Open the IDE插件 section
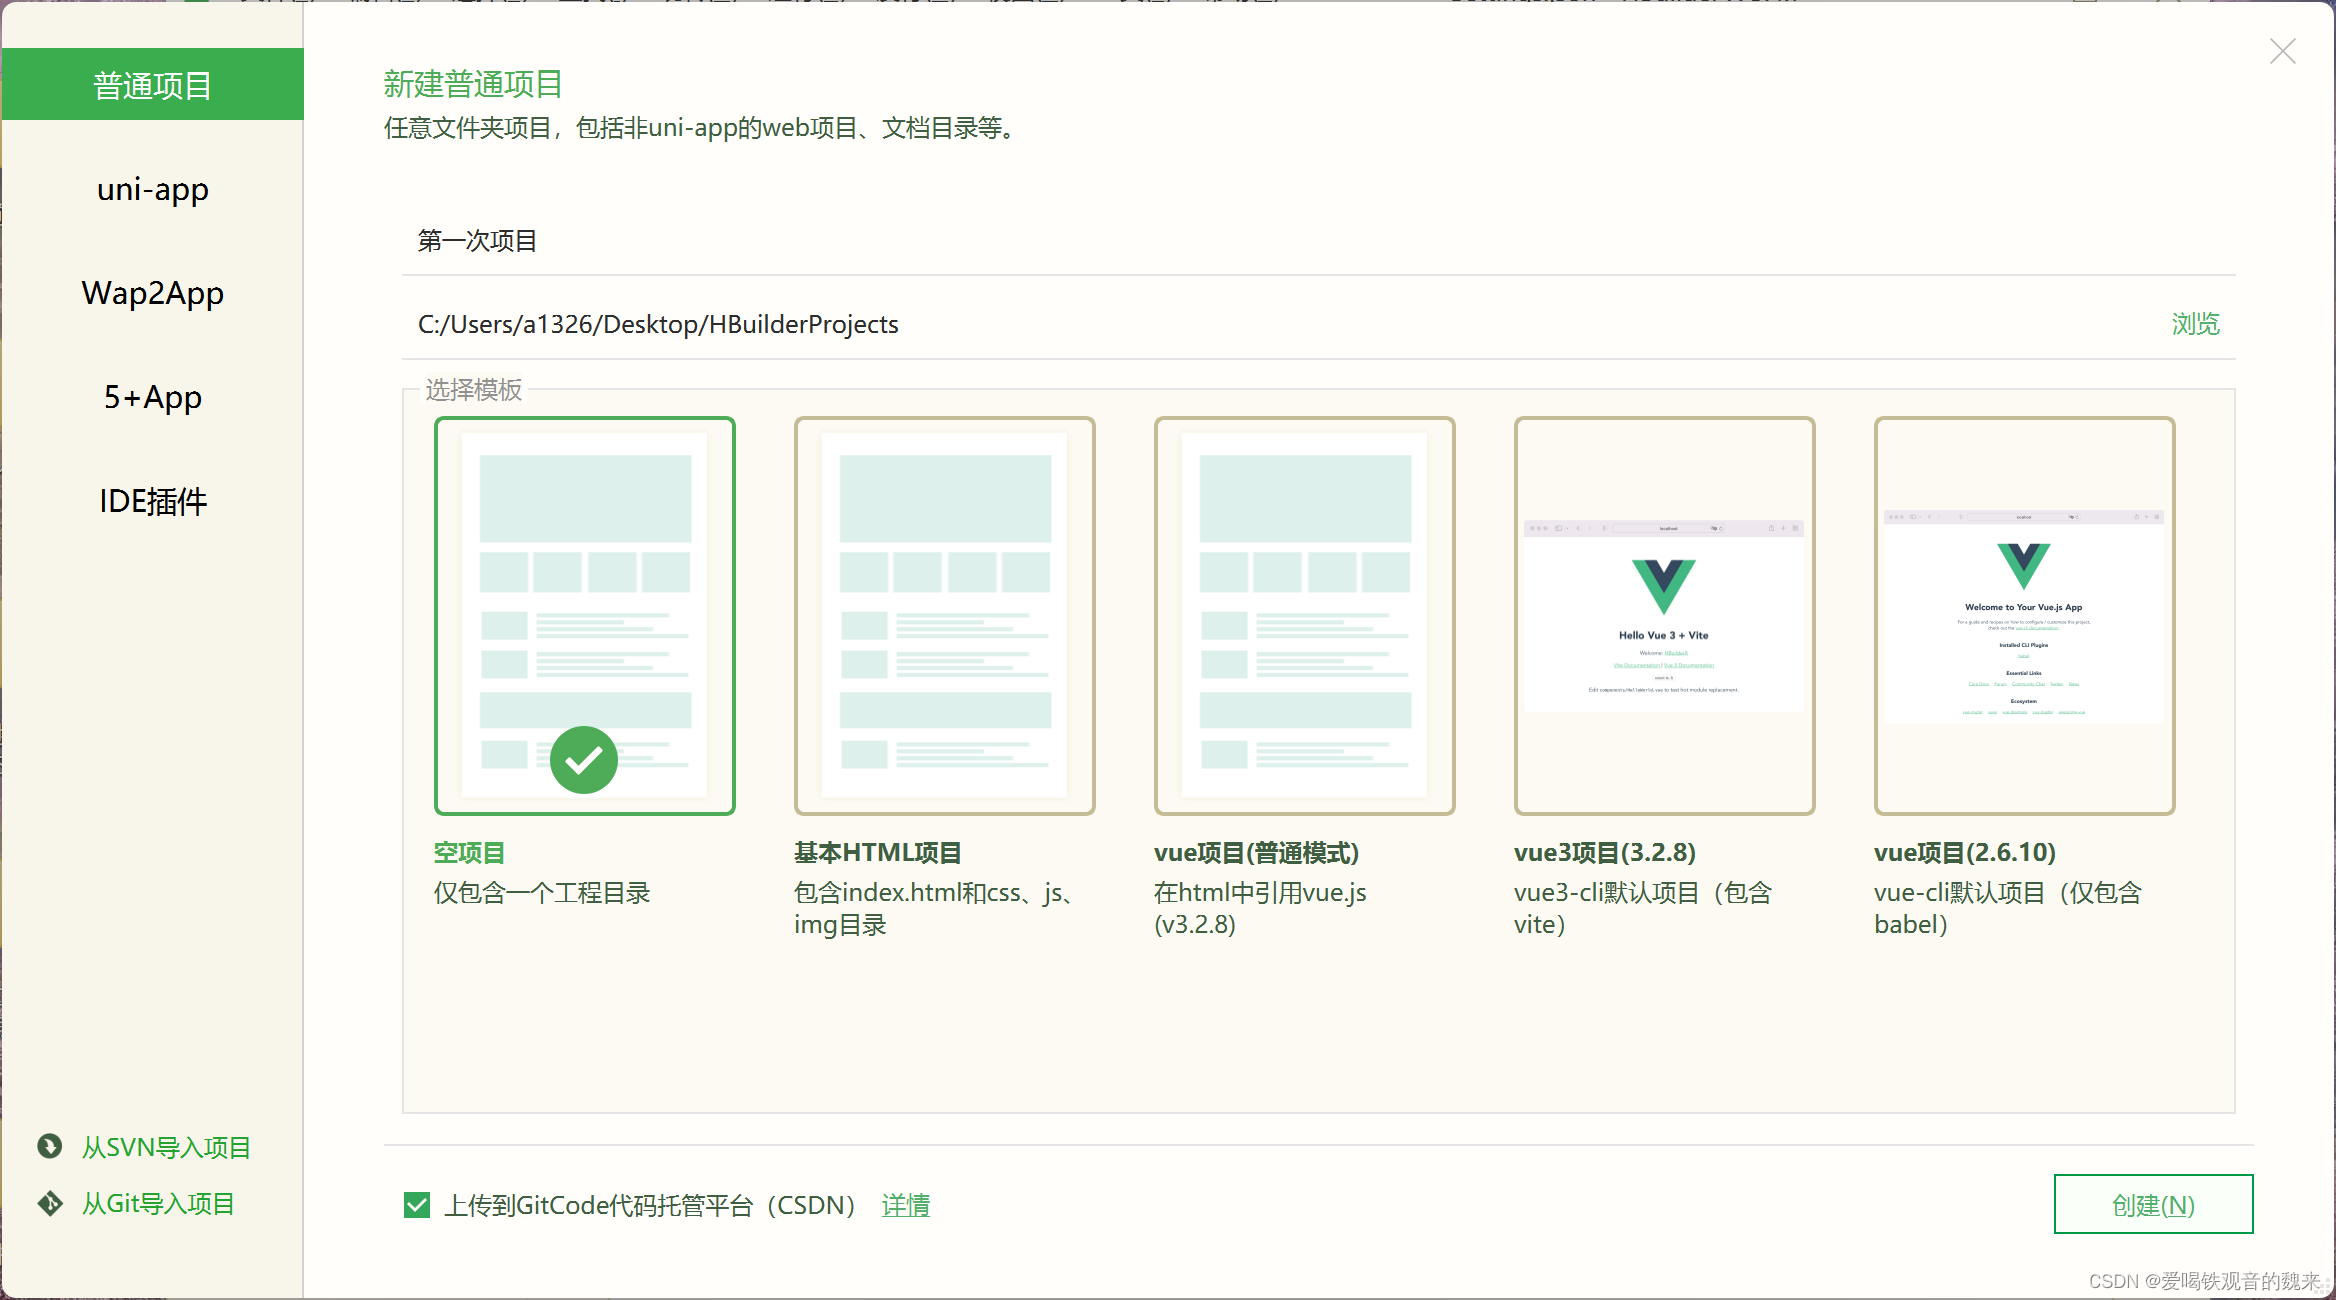 pyautogui.click(x=152, y=500)
